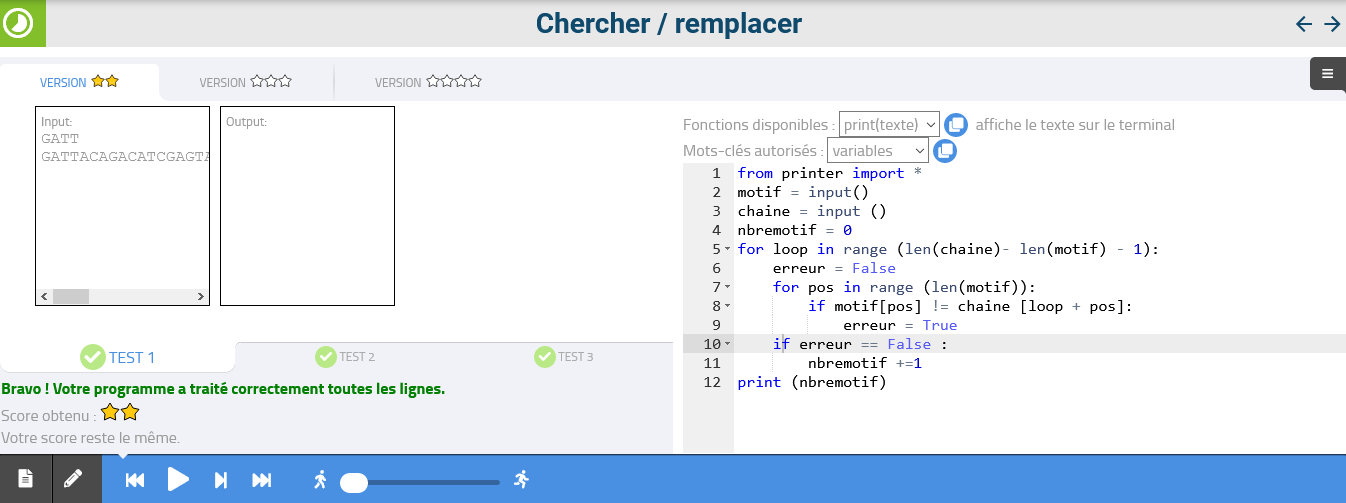Rewind to the beginning of execution
Image resolution: width=1346 pixels, height=503 pixels.
click(x=135, y=480)
